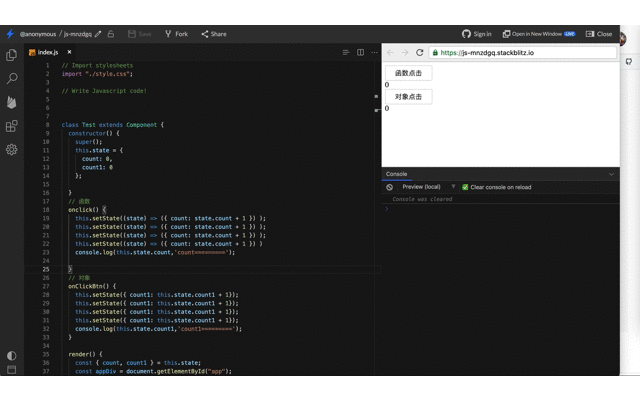Open the search sidebar icon
Image resolution: width=640 pixels, height=400 pixels.
[12, 78]
